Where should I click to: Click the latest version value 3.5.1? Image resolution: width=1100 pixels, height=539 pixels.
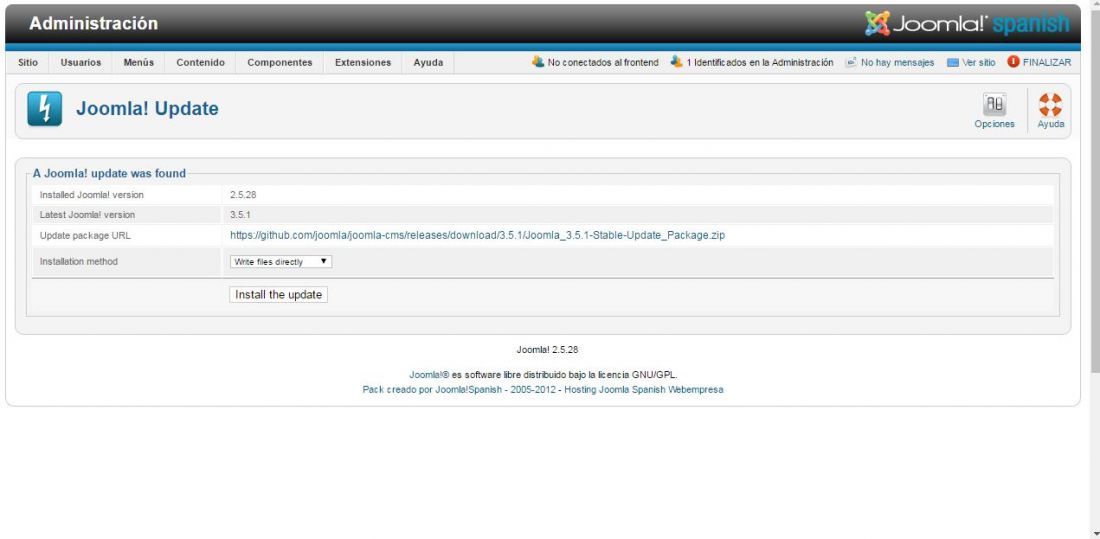(240, 215)
